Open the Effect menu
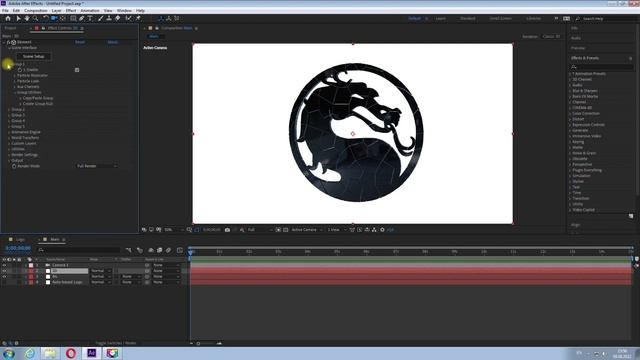Image resolution: width=640 pixels, height=360 pixels. click(71, 11)
